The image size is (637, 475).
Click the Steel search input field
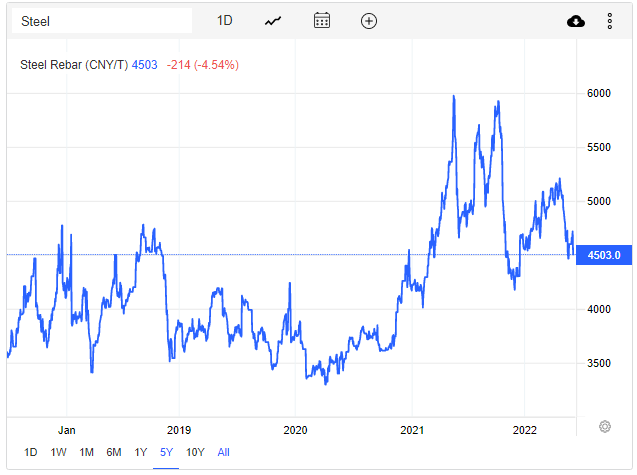pos(98,21)
